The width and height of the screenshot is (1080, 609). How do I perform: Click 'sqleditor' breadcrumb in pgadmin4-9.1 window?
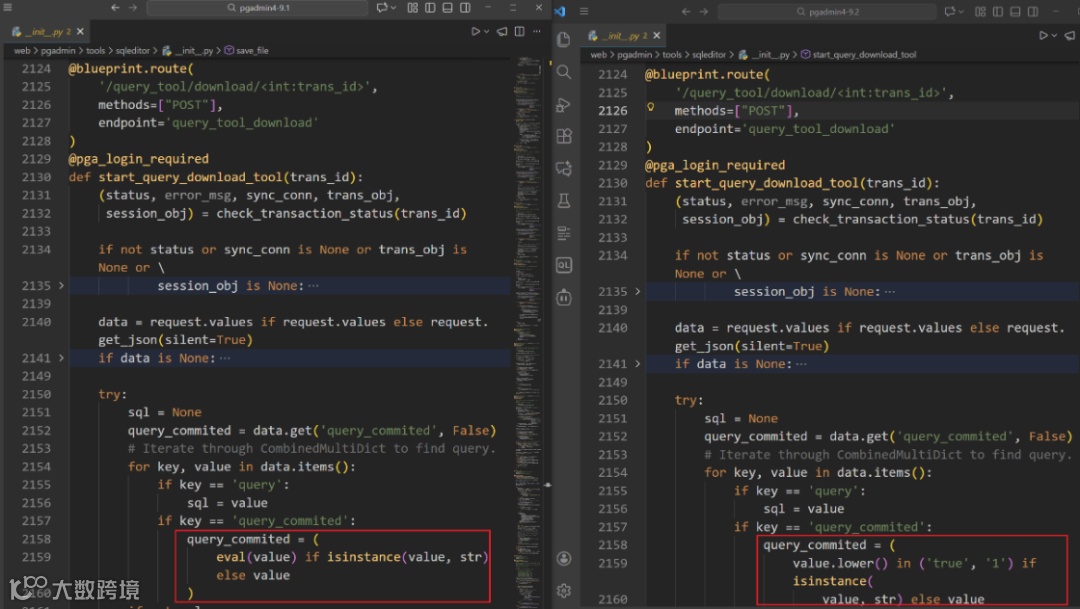click(x=132, y=50)
